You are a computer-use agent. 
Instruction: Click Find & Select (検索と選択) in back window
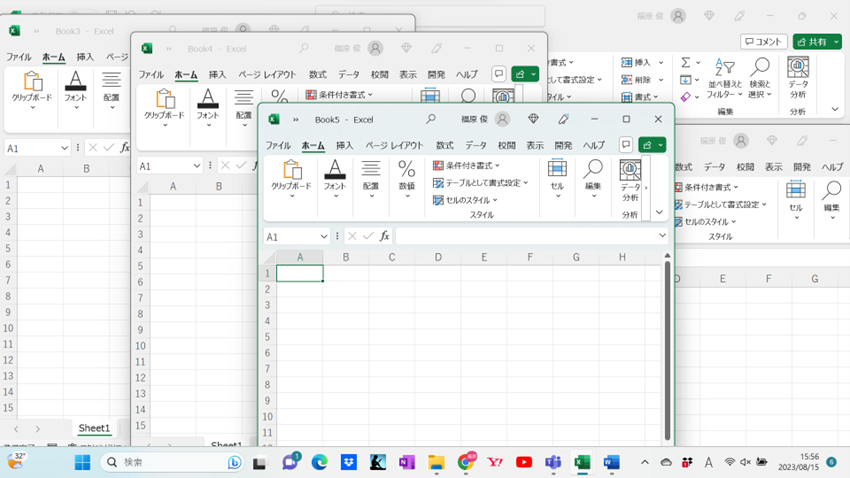pos(760,79)
